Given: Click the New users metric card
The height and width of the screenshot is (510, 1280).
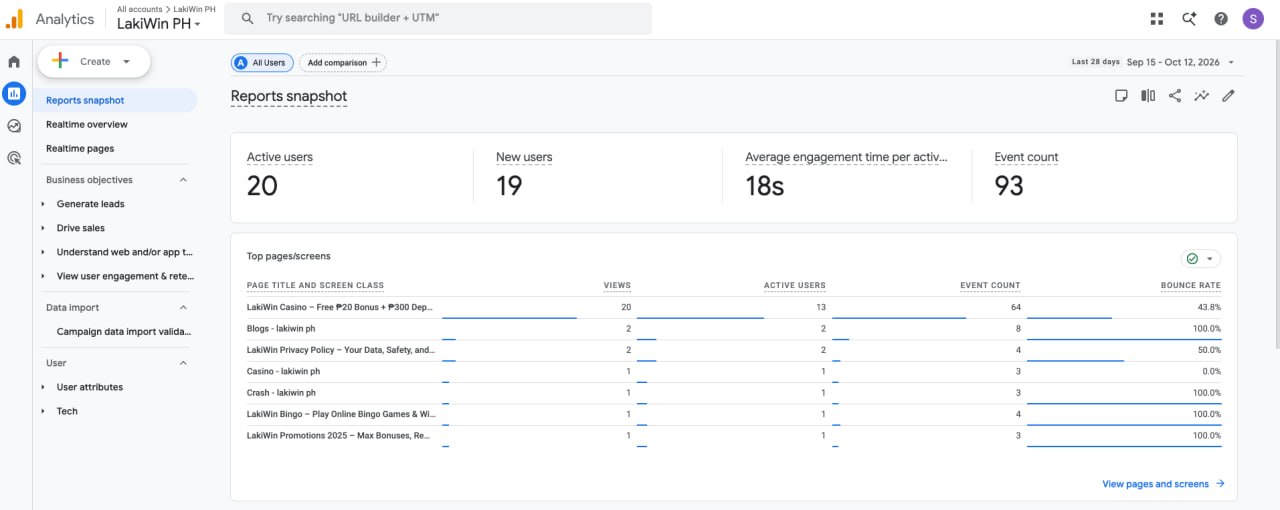Looking at the screenshot, I should pyautogui.click(x=598, y=176).
